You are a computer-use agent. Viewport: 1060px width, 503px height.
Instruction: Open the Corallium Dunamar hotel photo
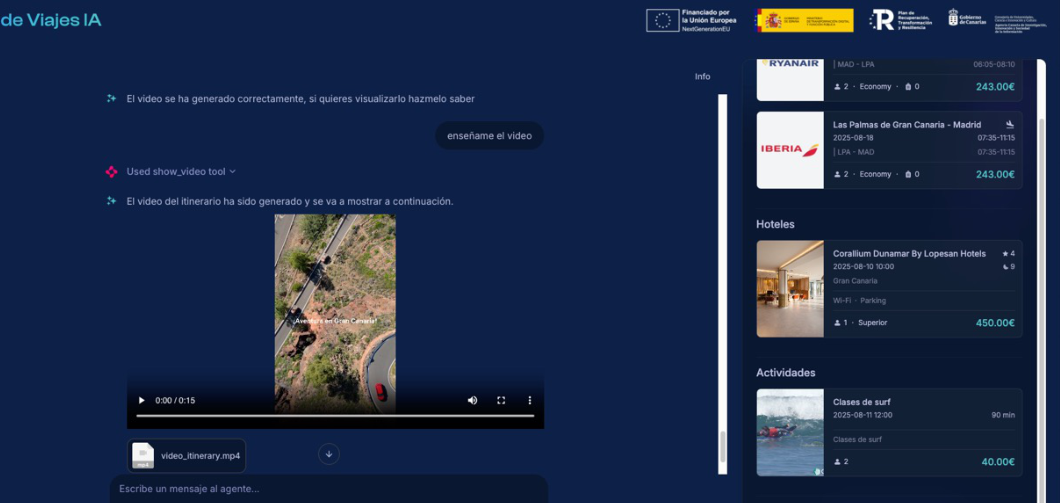pos(790,289)
